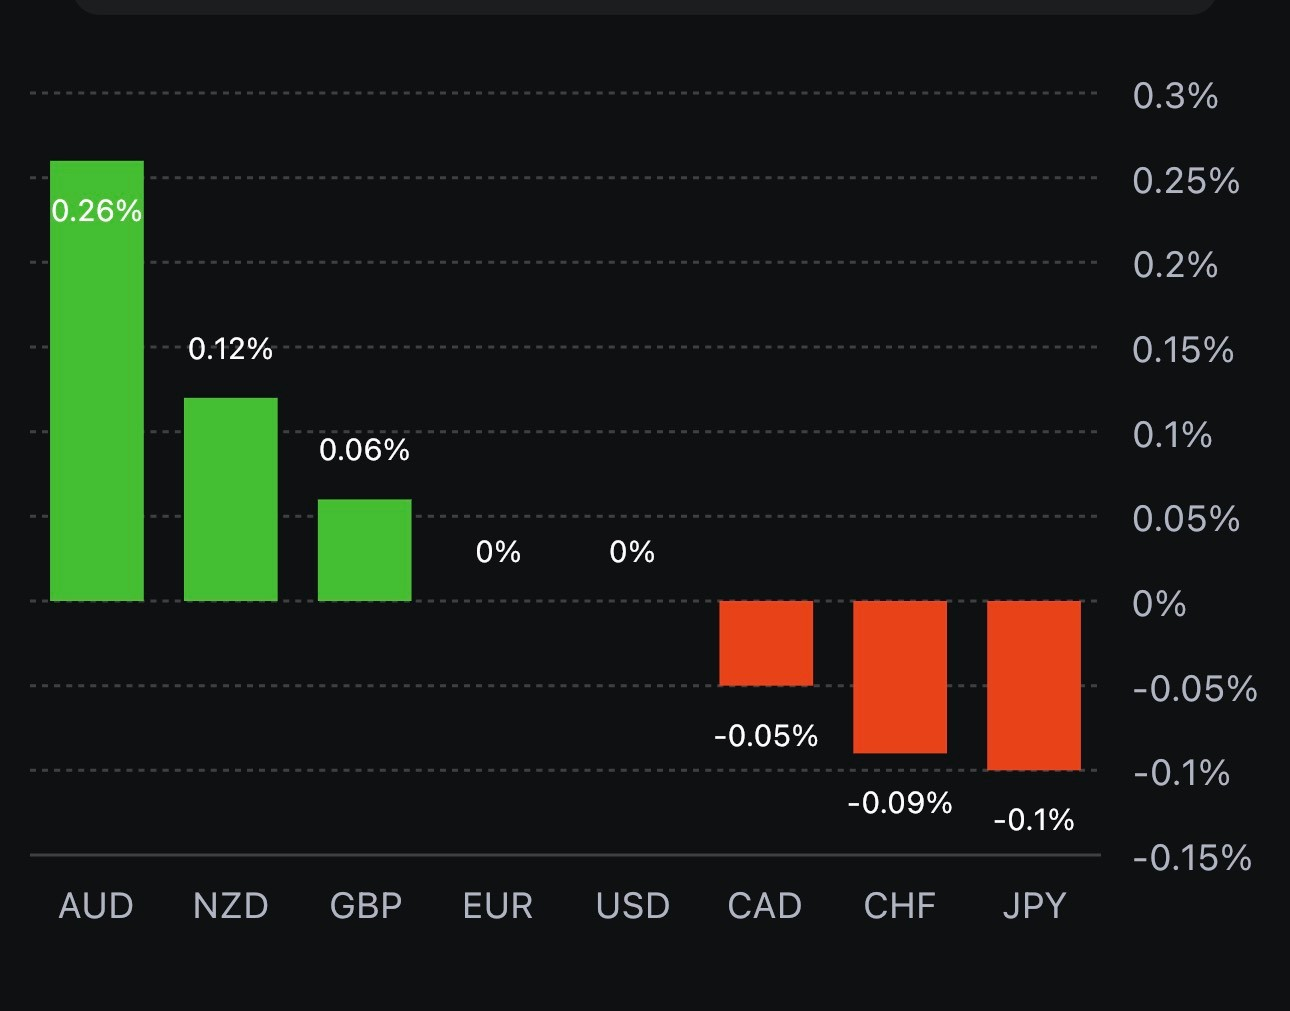Screen dimensions: 1290x1011
Task: Click the red CAD bar
Action: (x=766, y=643)
